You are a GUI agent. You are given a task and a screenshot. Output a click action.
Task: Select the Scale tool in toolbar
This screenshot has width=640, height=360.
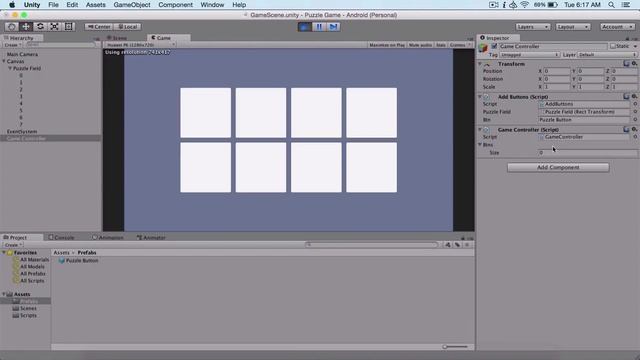tap(54, 27)
